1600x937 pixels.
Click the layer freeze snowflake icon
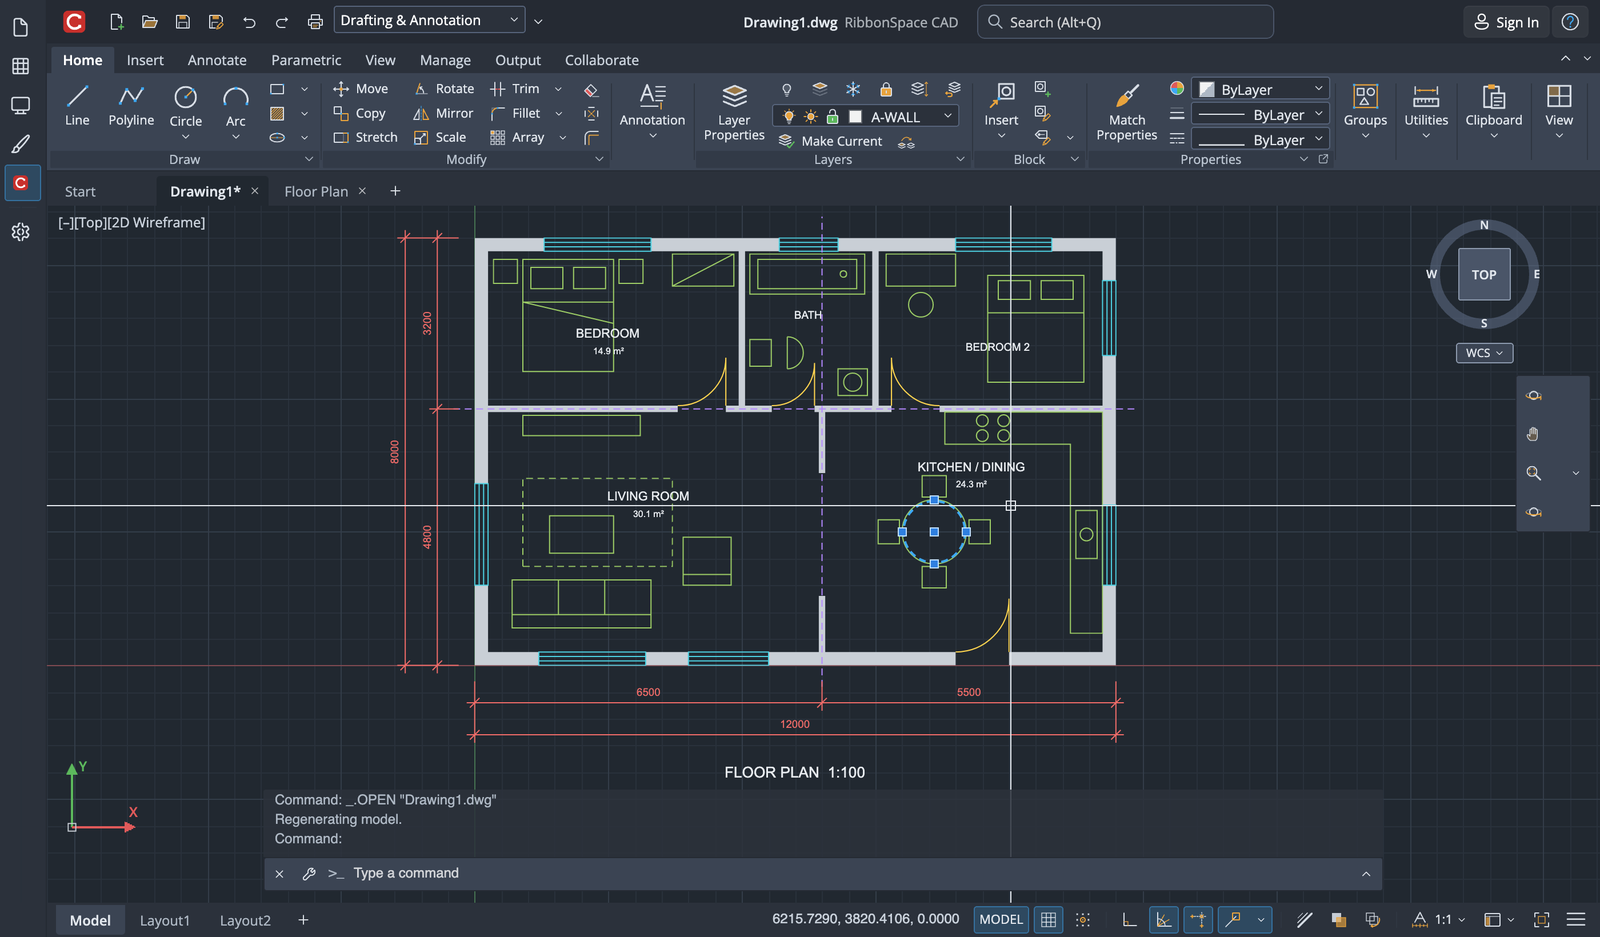point(853,89)
